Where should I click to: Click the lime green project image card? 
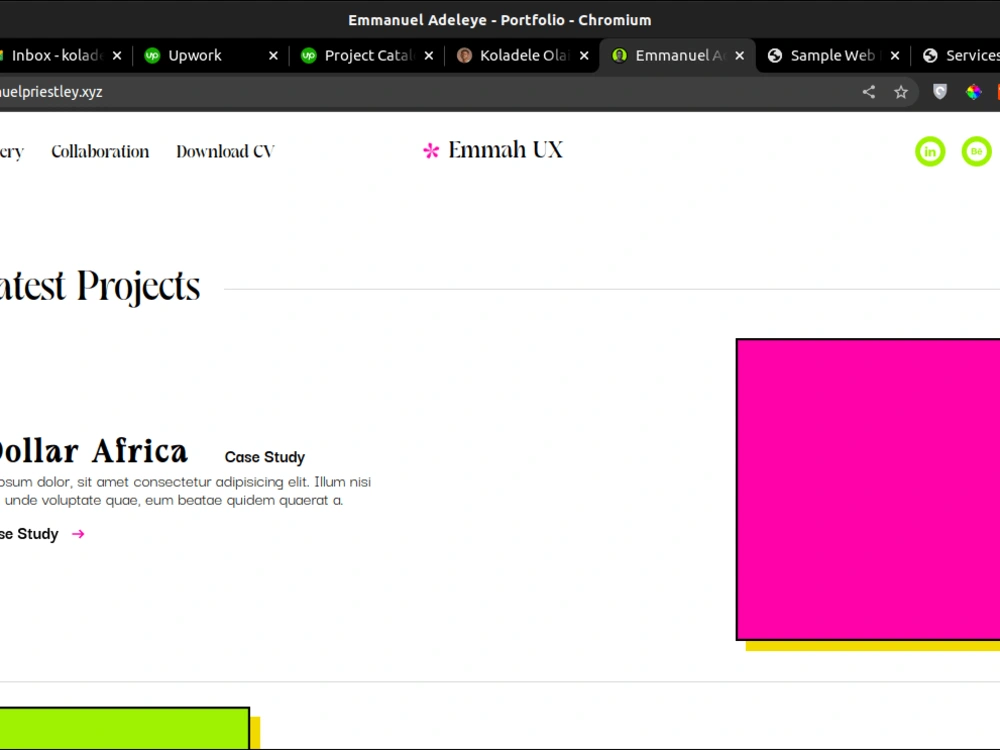(x=124, y=728)
